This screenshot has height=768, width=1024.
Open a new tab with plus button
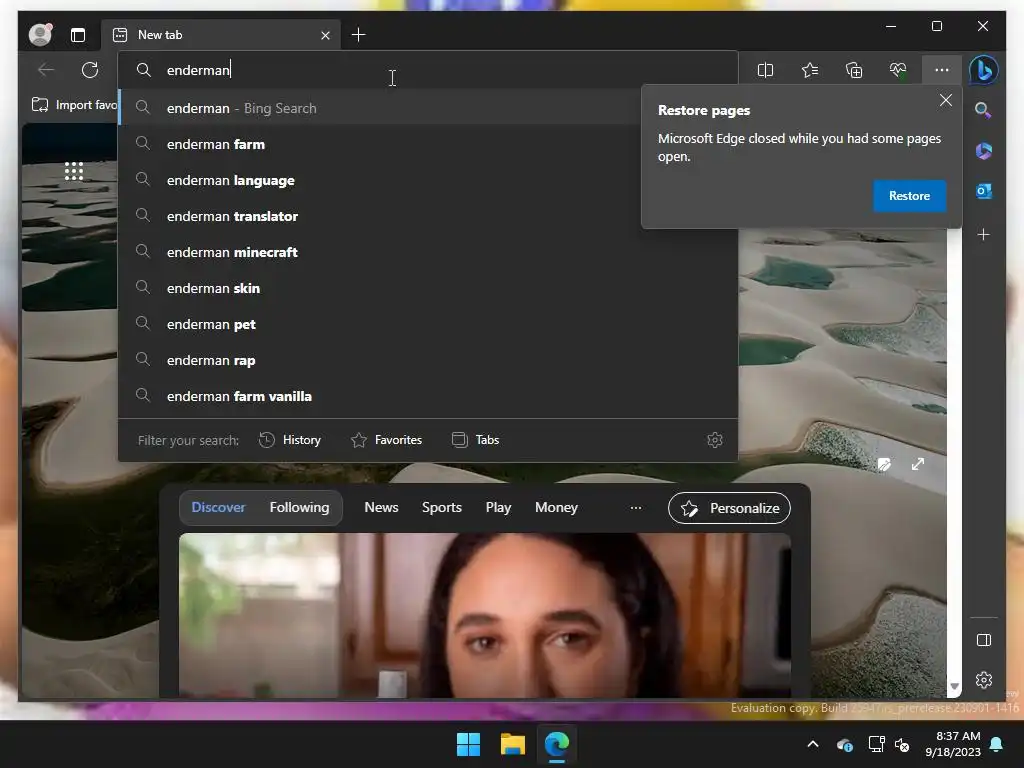(x=359, y=35)
